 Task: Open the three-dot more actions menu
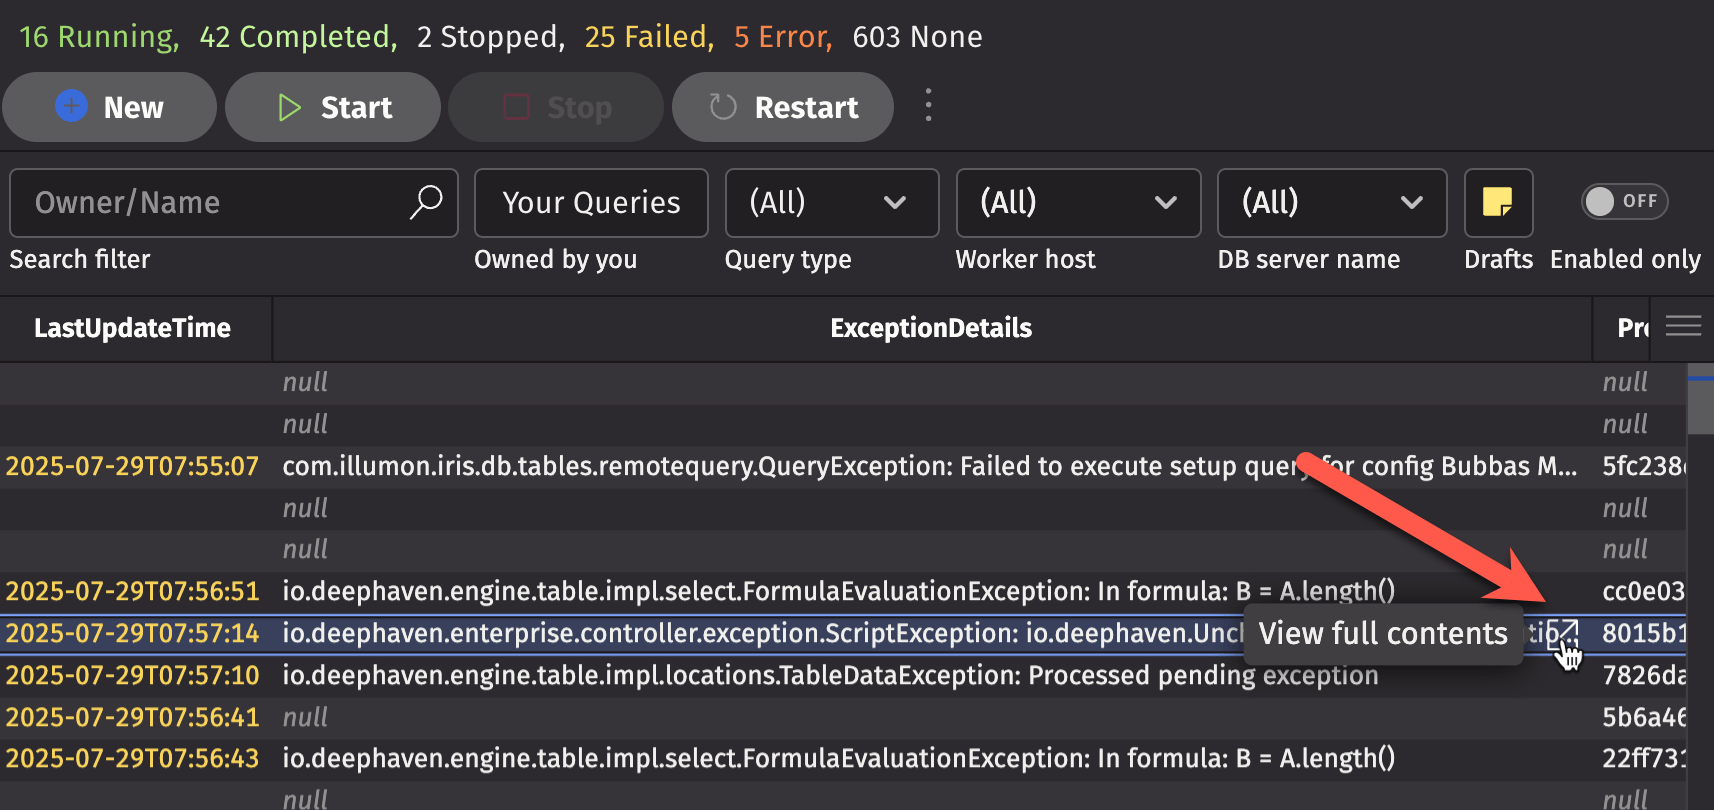coord(928,105)
